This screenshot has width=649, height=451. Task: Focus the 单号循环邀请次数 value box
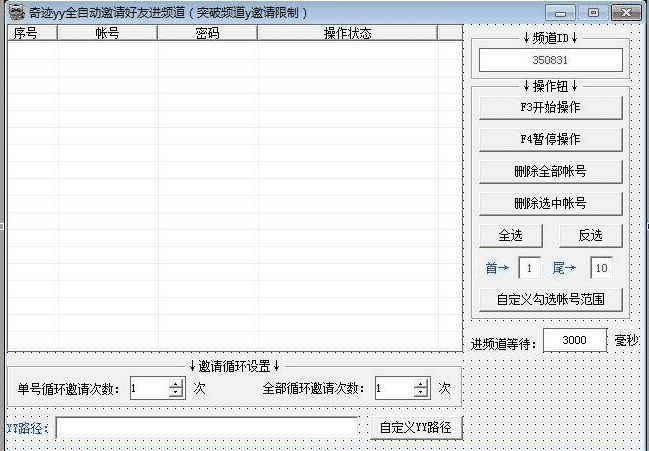click(x=149, y=388)
